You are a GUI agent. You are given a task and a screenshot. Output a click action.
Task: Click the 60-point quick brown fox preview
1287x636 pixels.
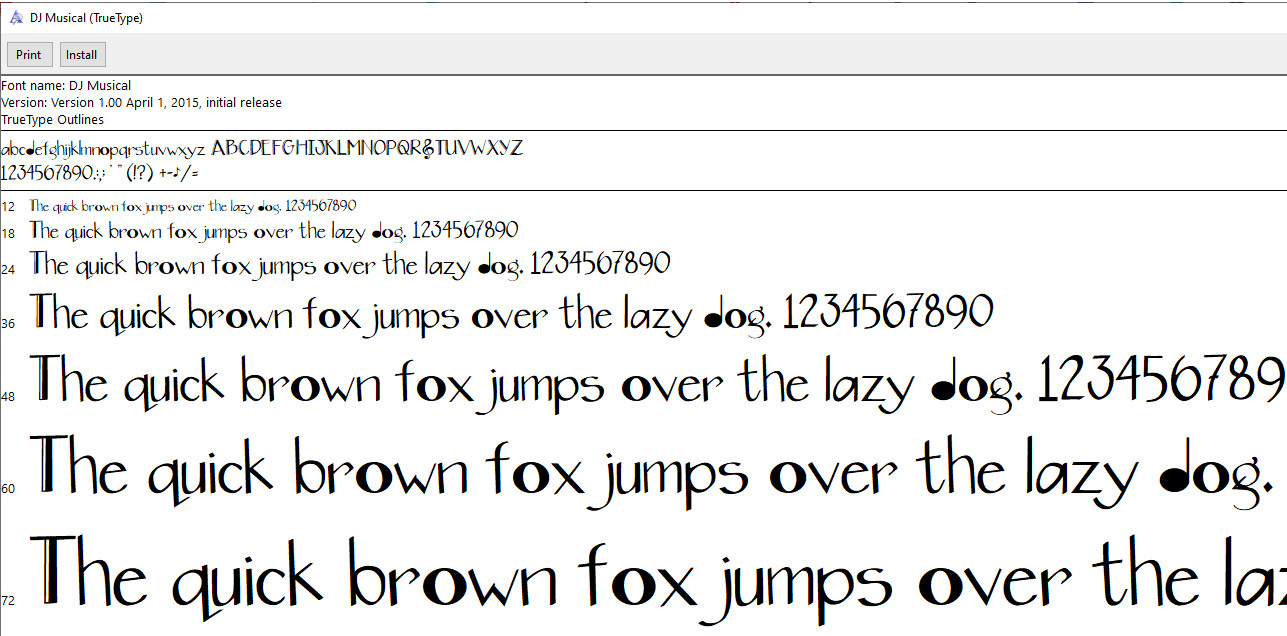pos(600,470)
